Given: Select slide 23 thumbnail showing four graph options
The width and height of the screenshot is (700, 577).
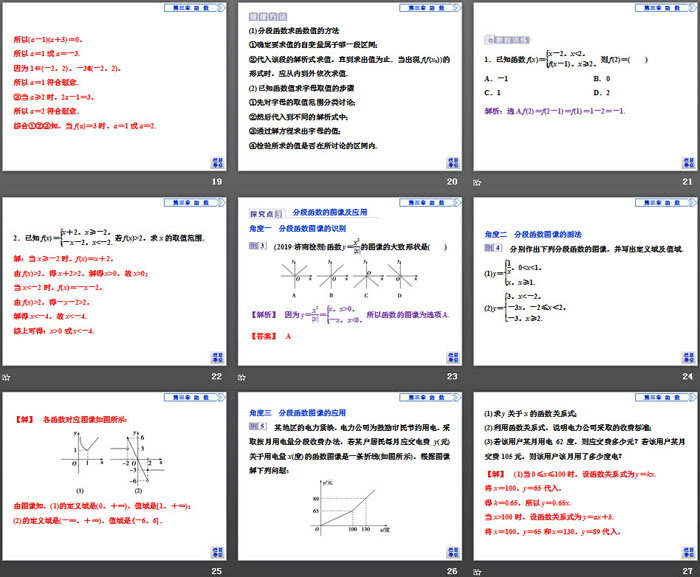Looking at the screenshot, I should click(350, 282).
